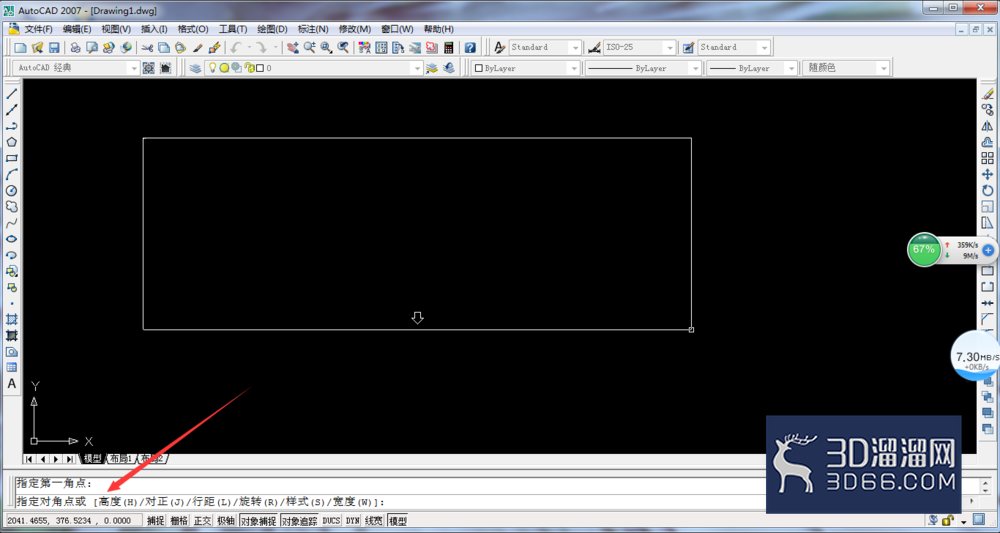Viewport: 1000px width, 533px height.
Task: Toggle DUCS in status bar
Action: pos(331,521)
